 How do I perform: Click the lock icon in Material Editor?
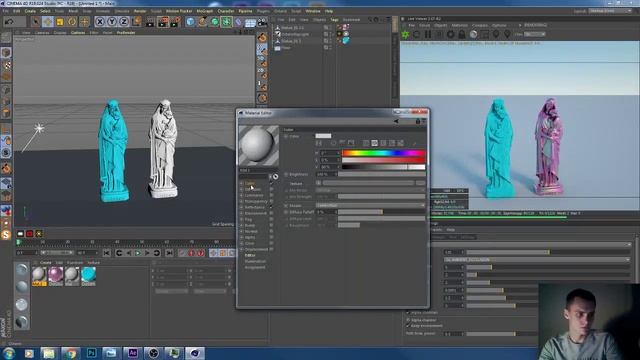[418, 121]
